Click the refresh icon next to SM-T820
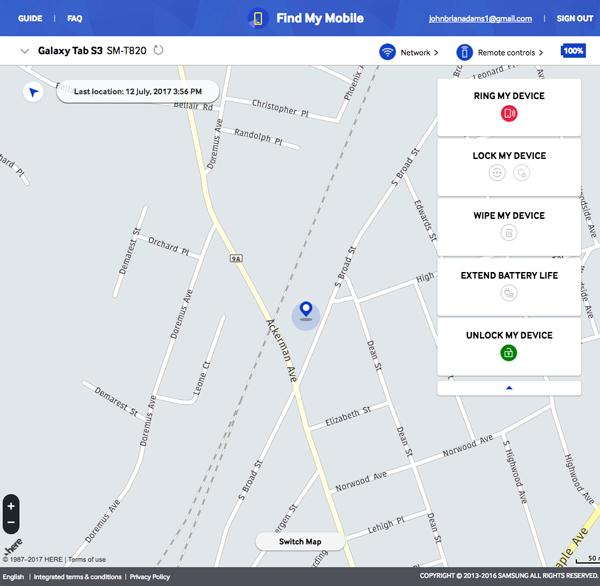This screenshot has height=586, width=600. [158, 50]
